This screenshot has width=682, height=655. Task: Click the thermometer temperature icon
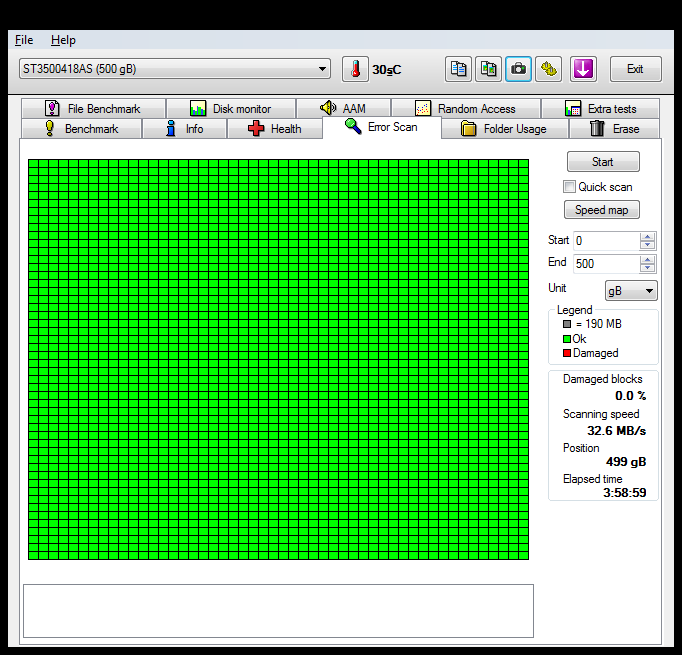[355, 69]
